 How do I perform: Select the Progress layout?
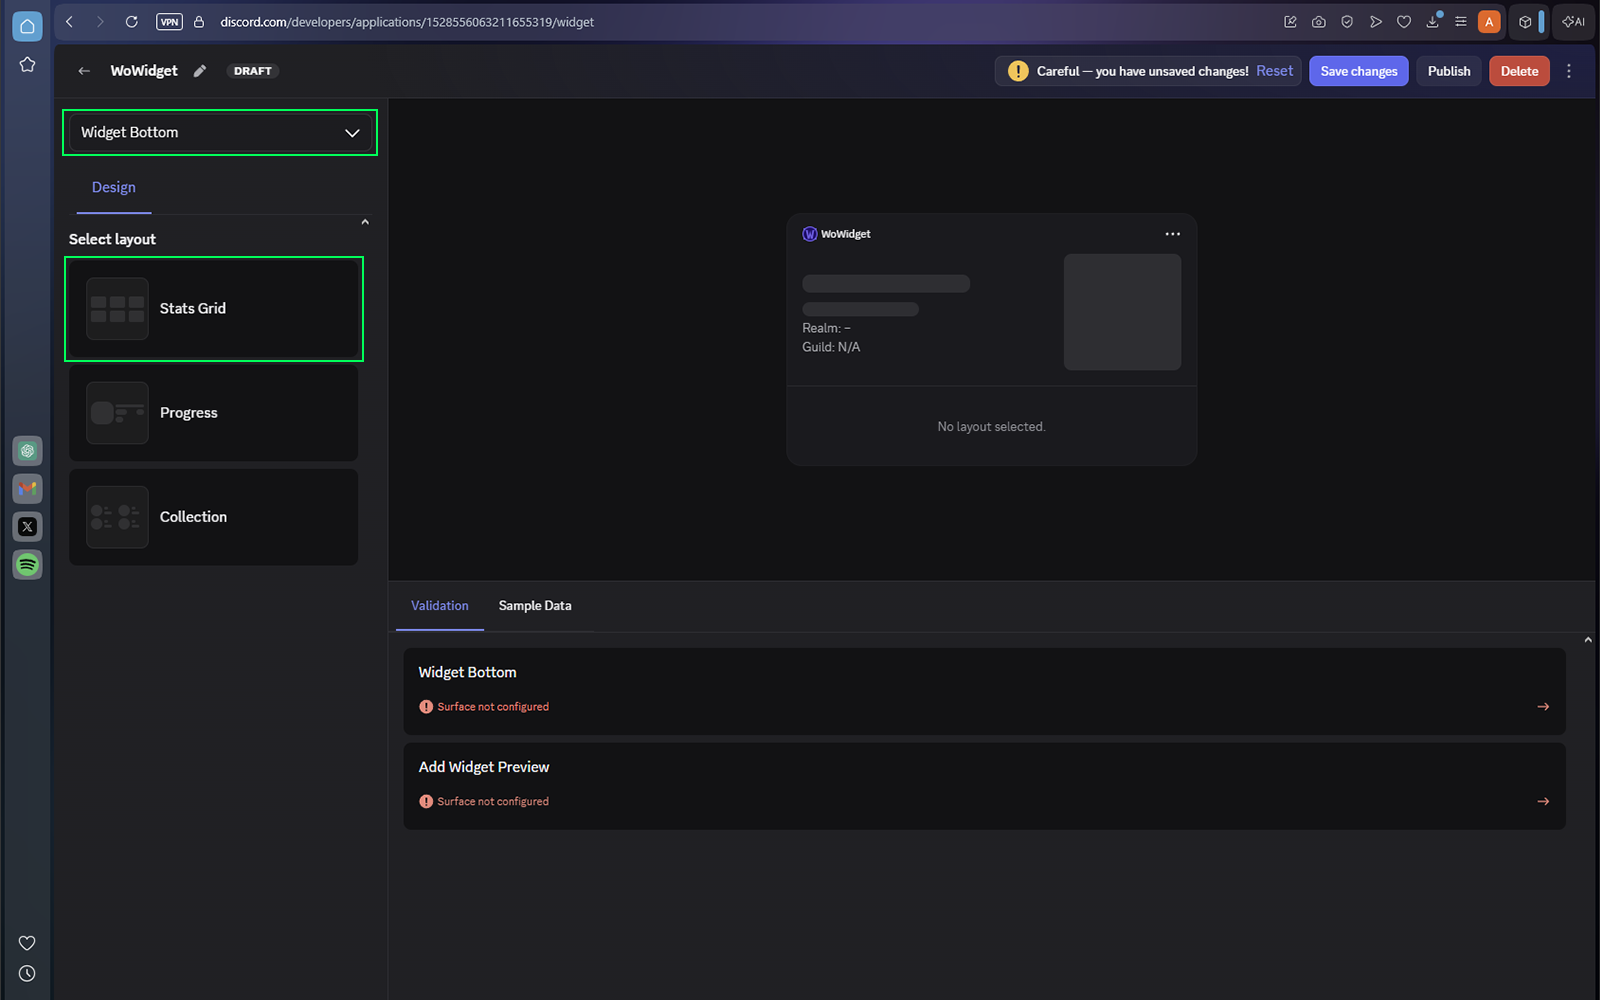coord(214,413)
